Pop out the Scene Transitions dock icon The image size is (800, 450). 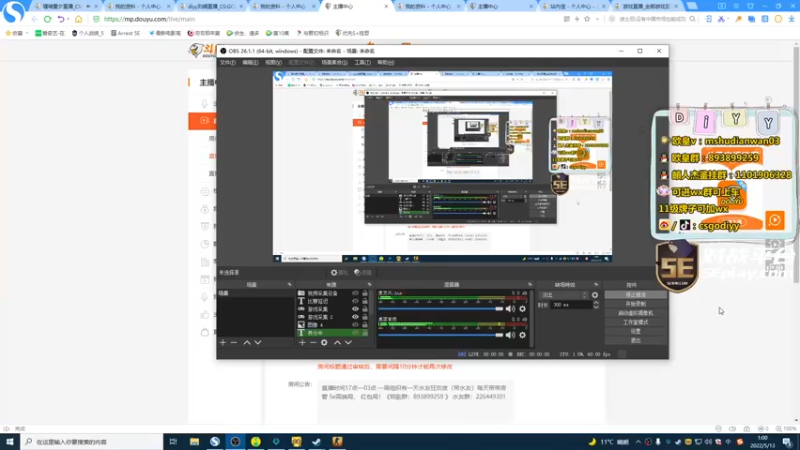tap(596, 285)
